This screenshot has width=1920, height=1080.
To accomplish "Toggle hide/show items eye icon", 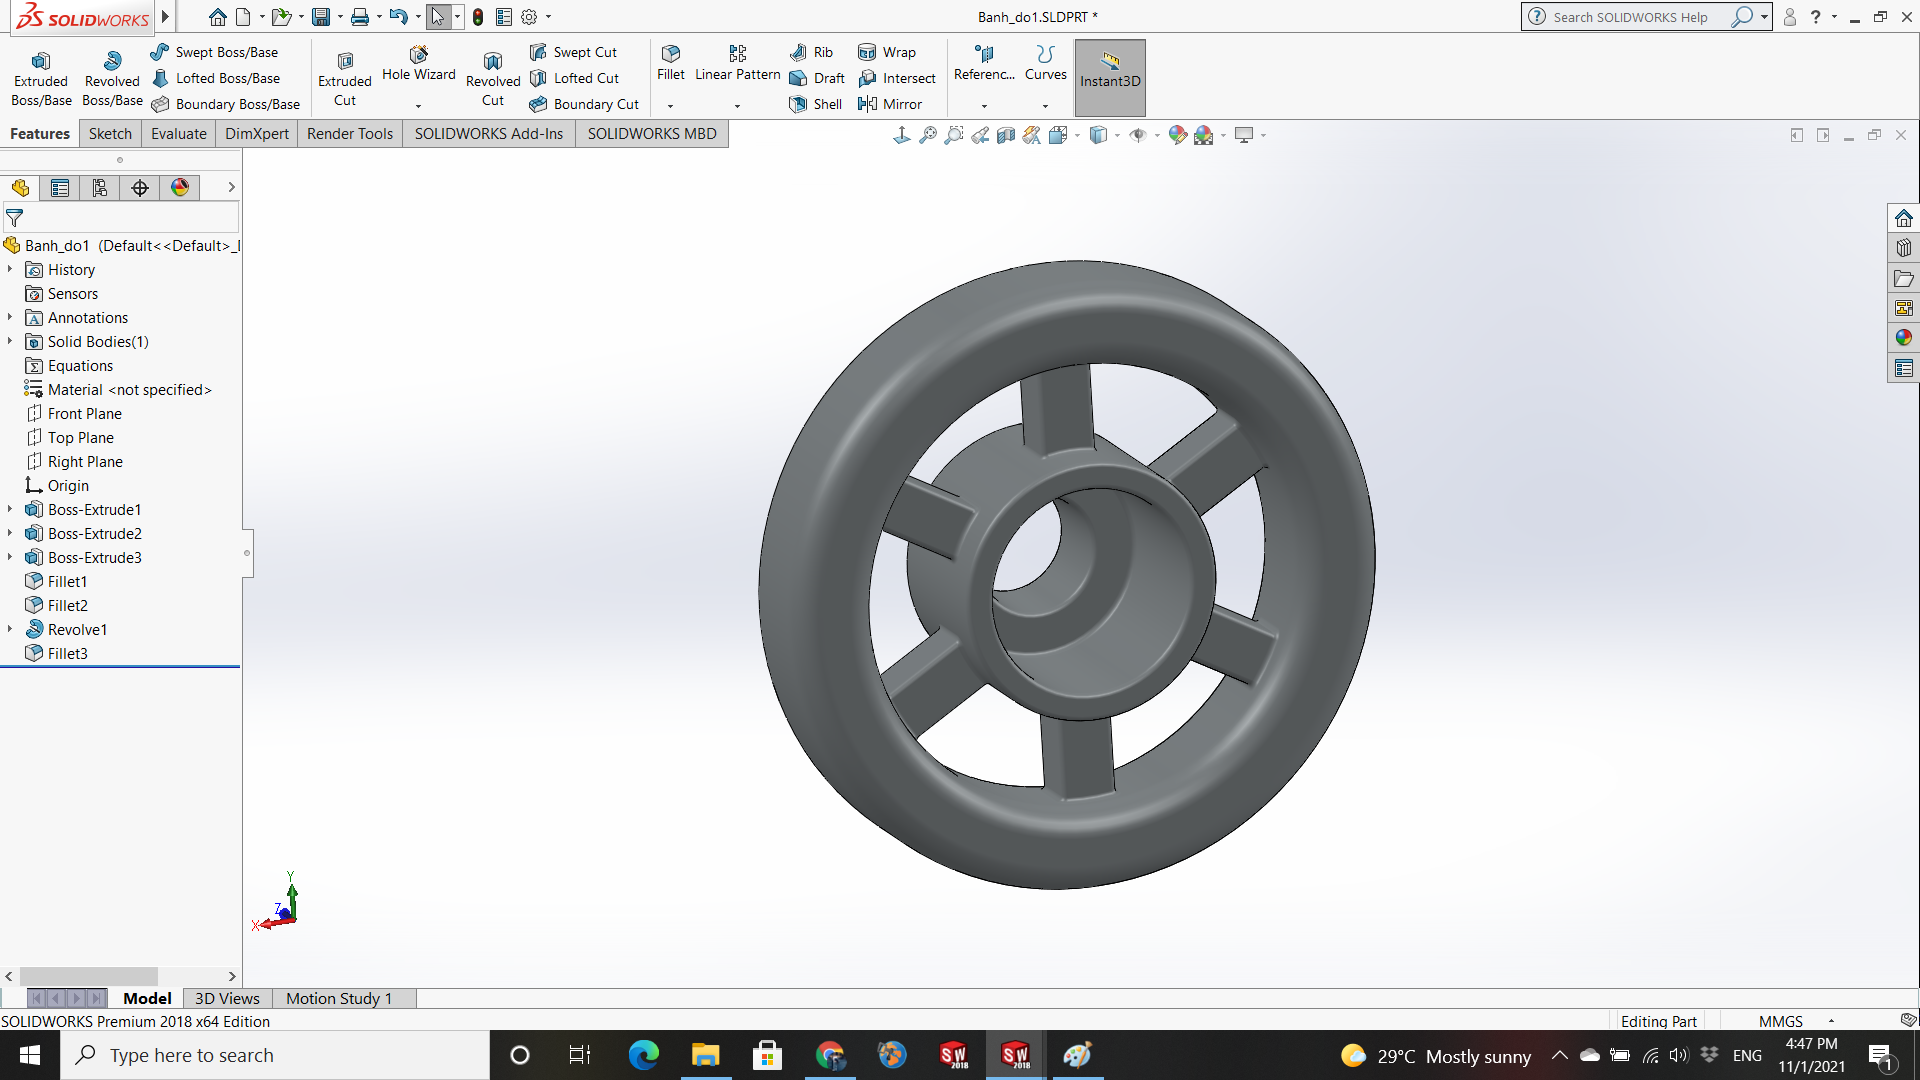I will (x=1138, y=135).
